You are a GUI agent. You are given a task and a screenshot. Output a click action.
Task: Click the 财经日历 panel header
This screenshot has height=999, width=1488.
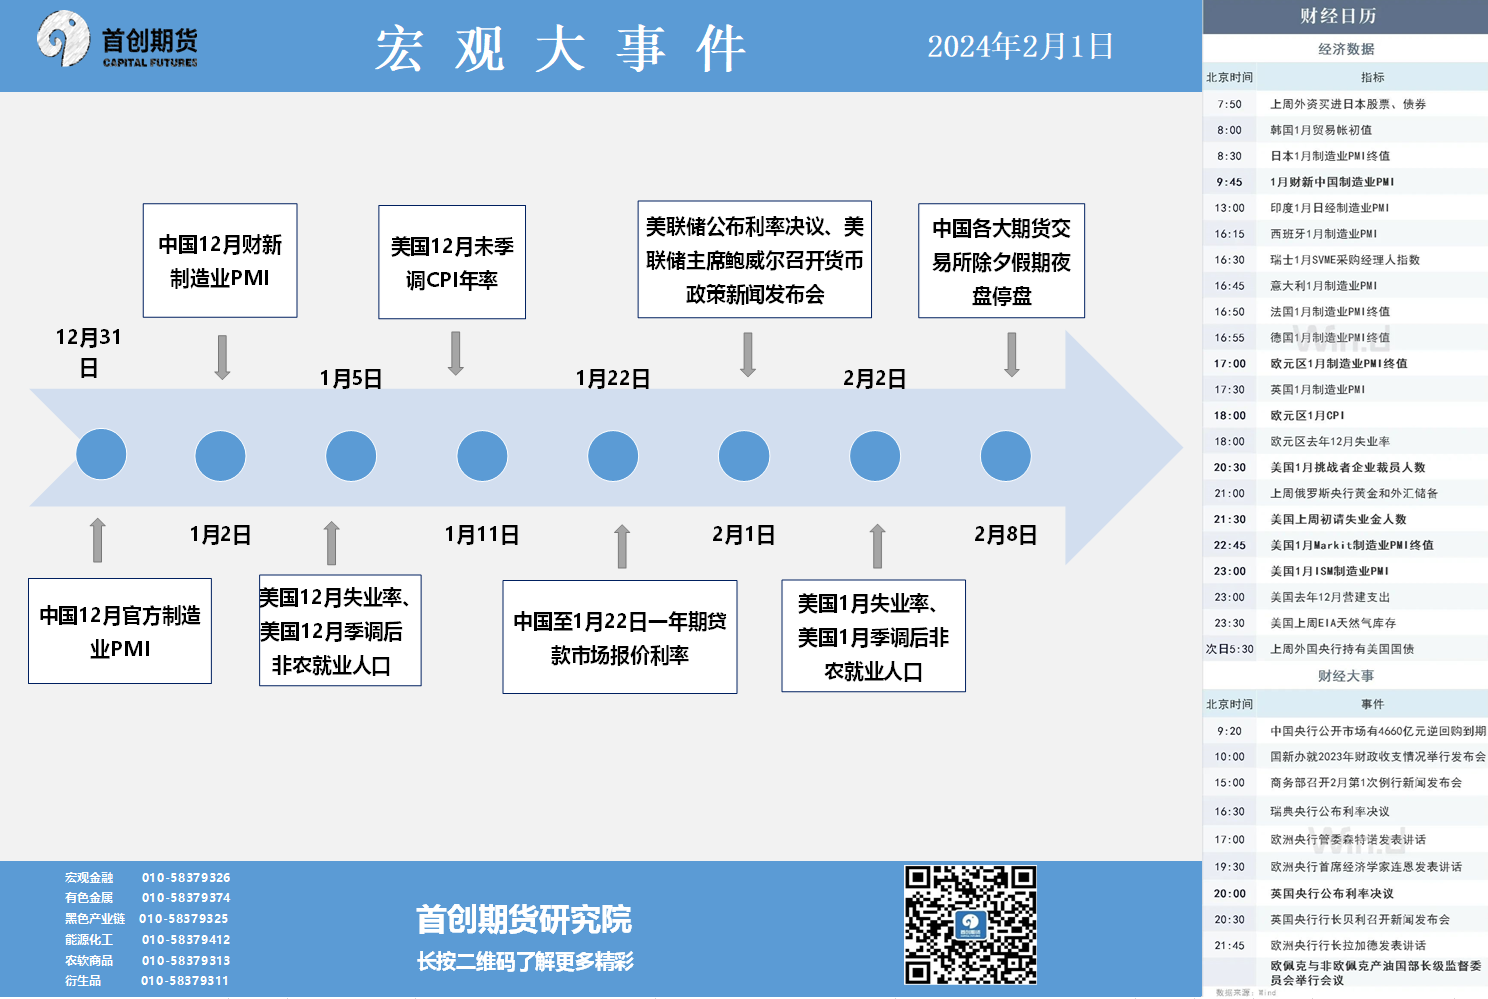(x=1345, y=16)
